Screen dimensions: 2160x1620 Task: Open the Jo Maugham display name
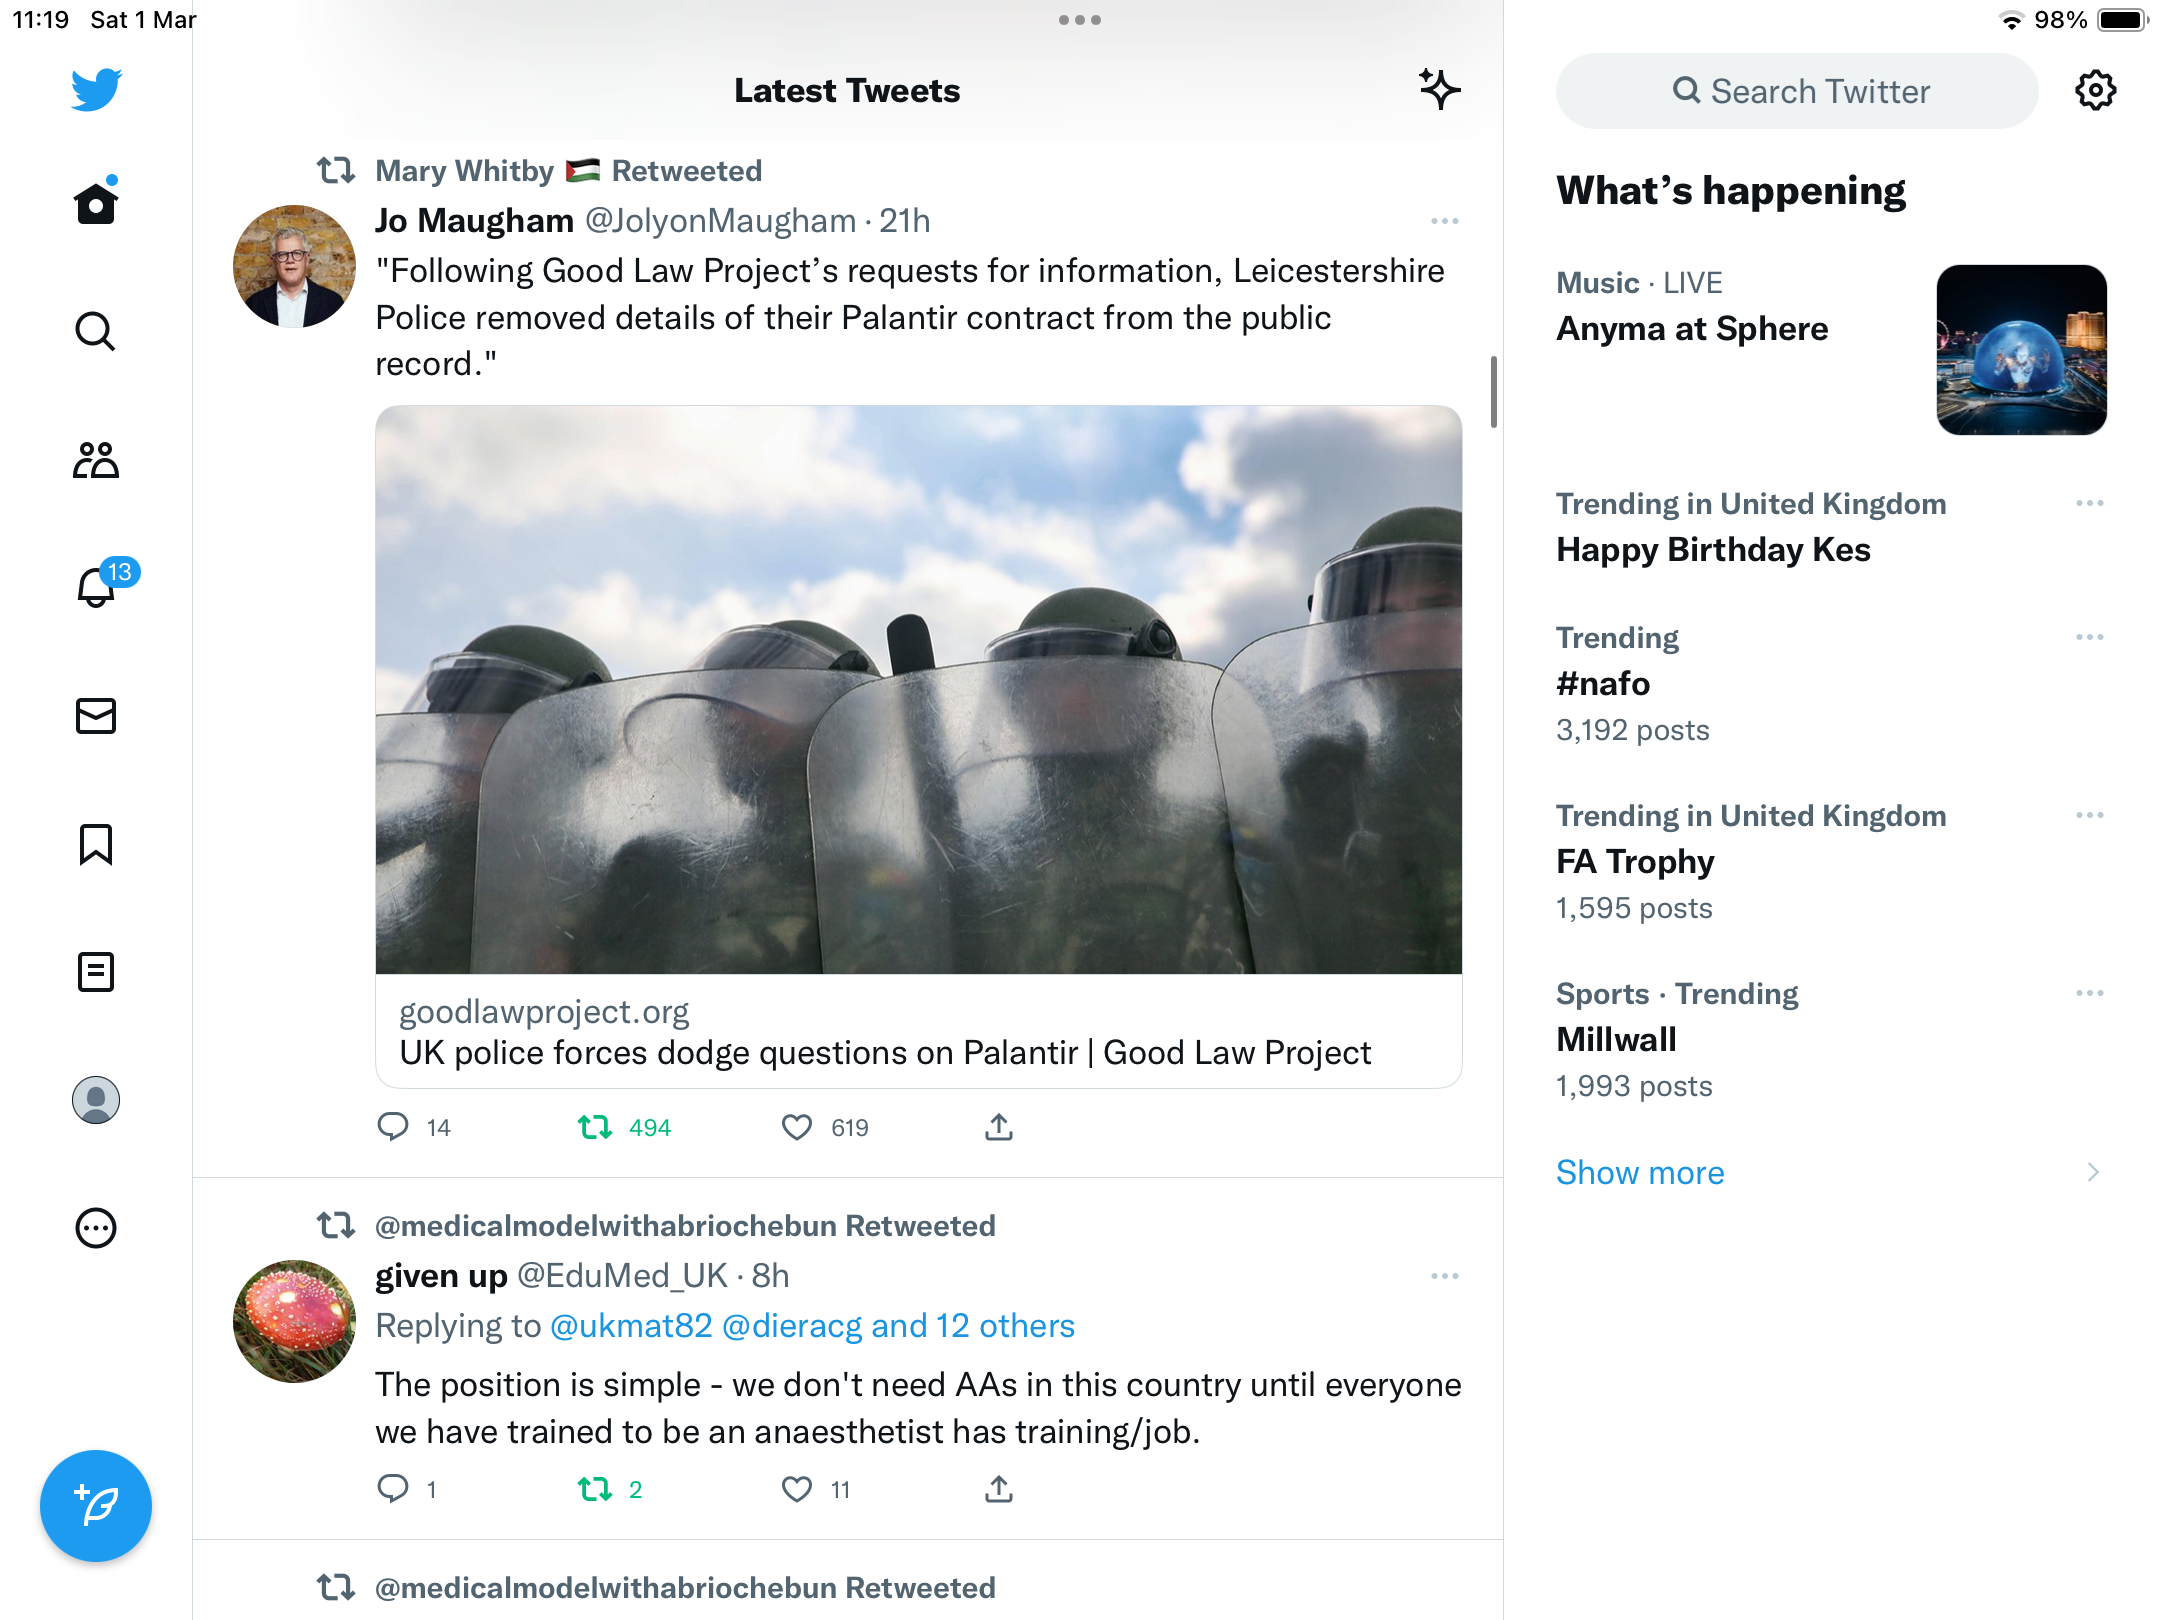[474, 221]
